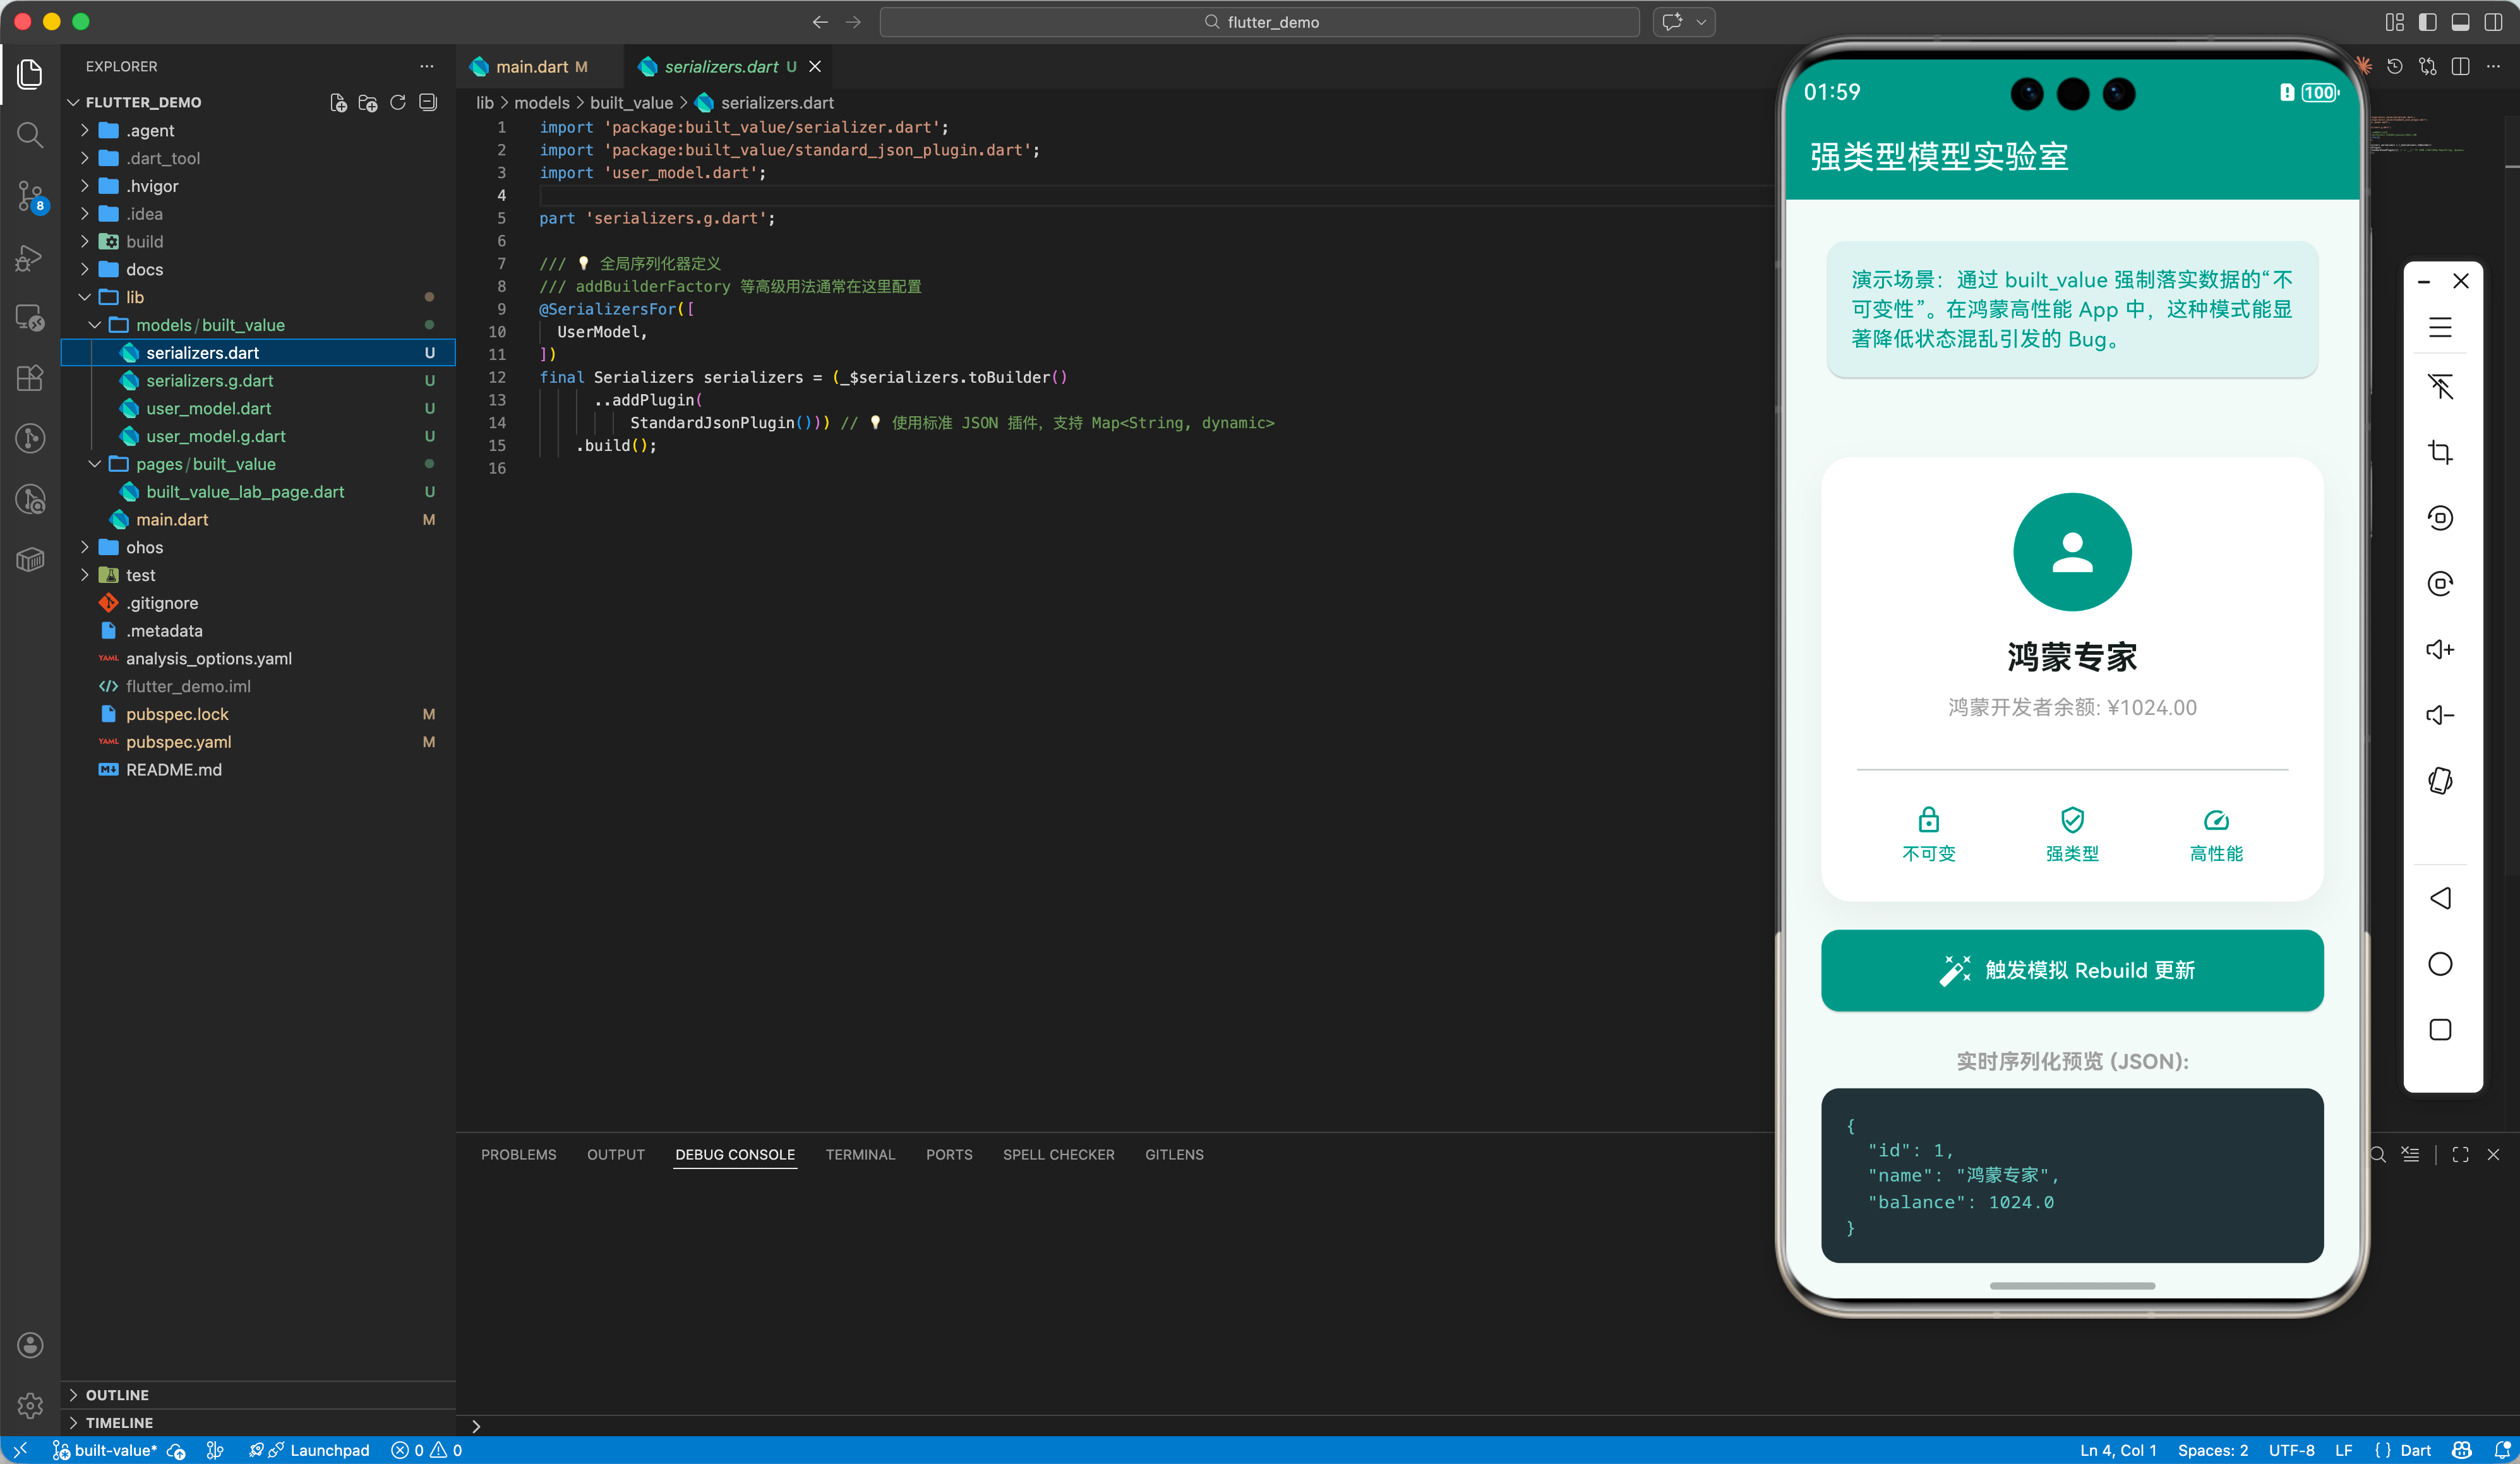Viewport: 2520px width, 1464px height.
Task: Toggle bottom panel layout button
Action: 2461,21
